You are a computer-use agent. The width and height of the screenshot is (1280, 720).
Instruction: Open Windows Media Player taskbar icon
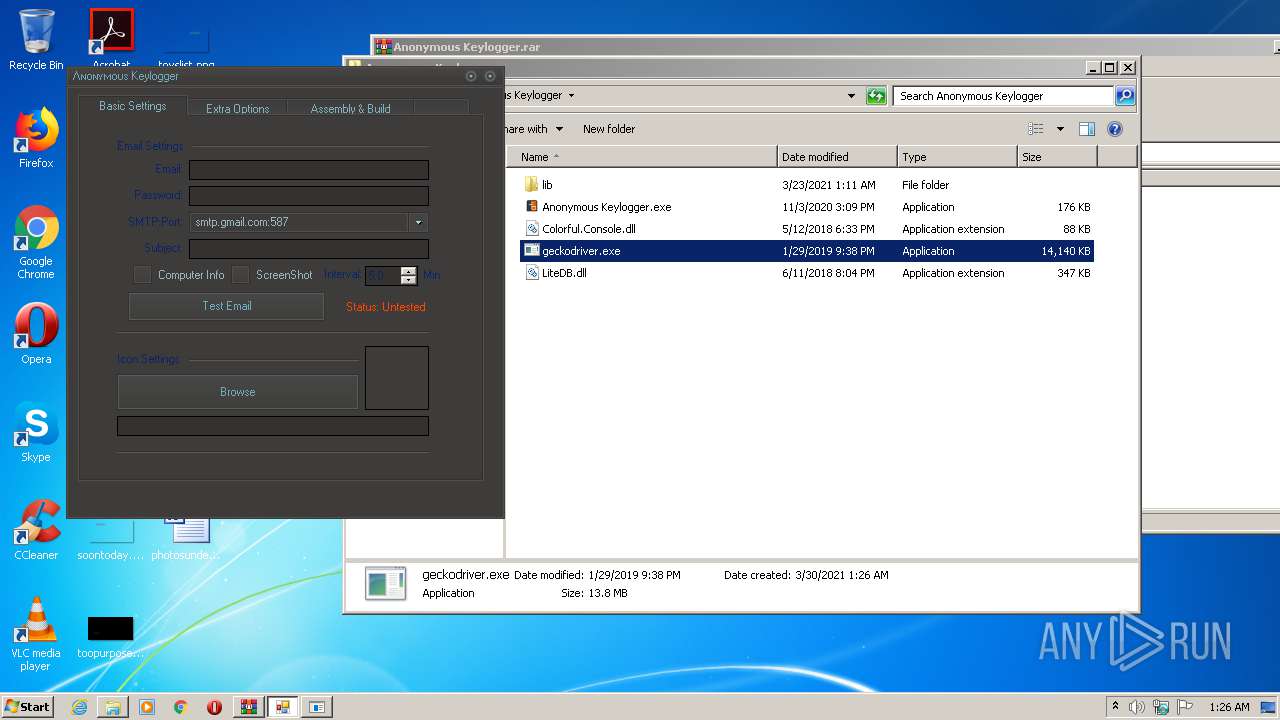pyautogui.click(x=147, y=707)
